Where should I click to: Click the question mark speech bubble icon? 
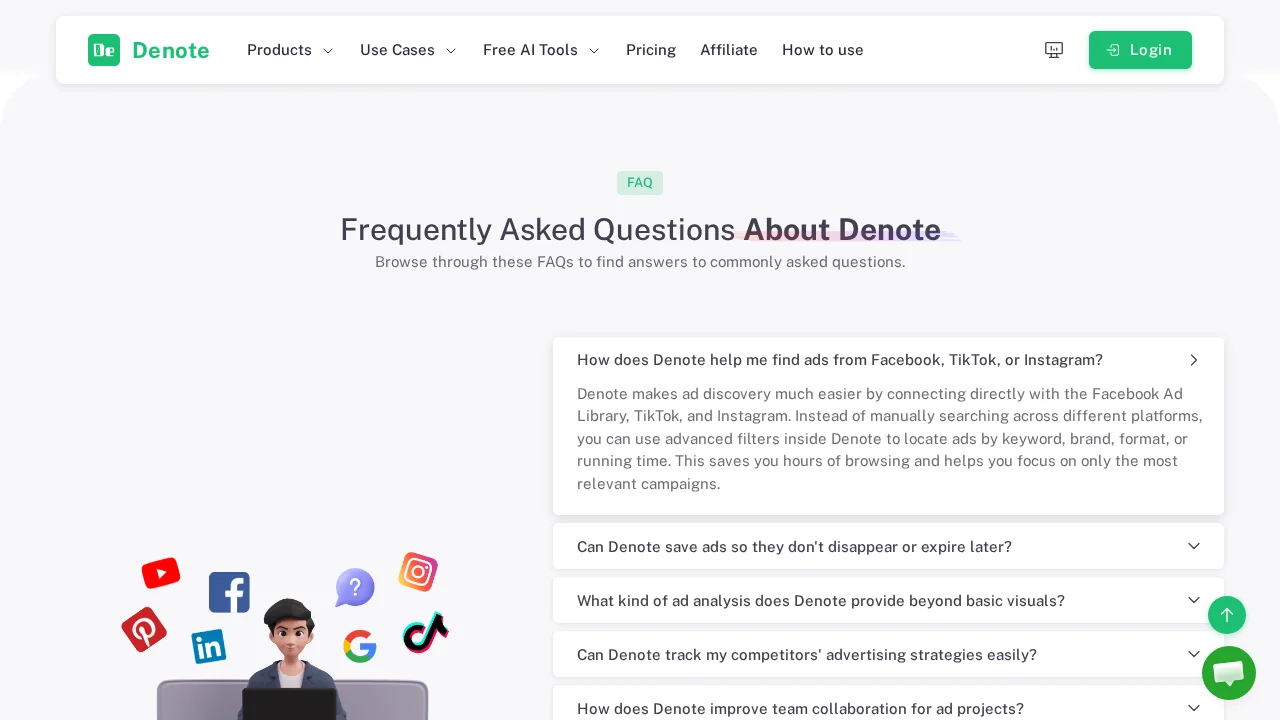pos(355,588)
